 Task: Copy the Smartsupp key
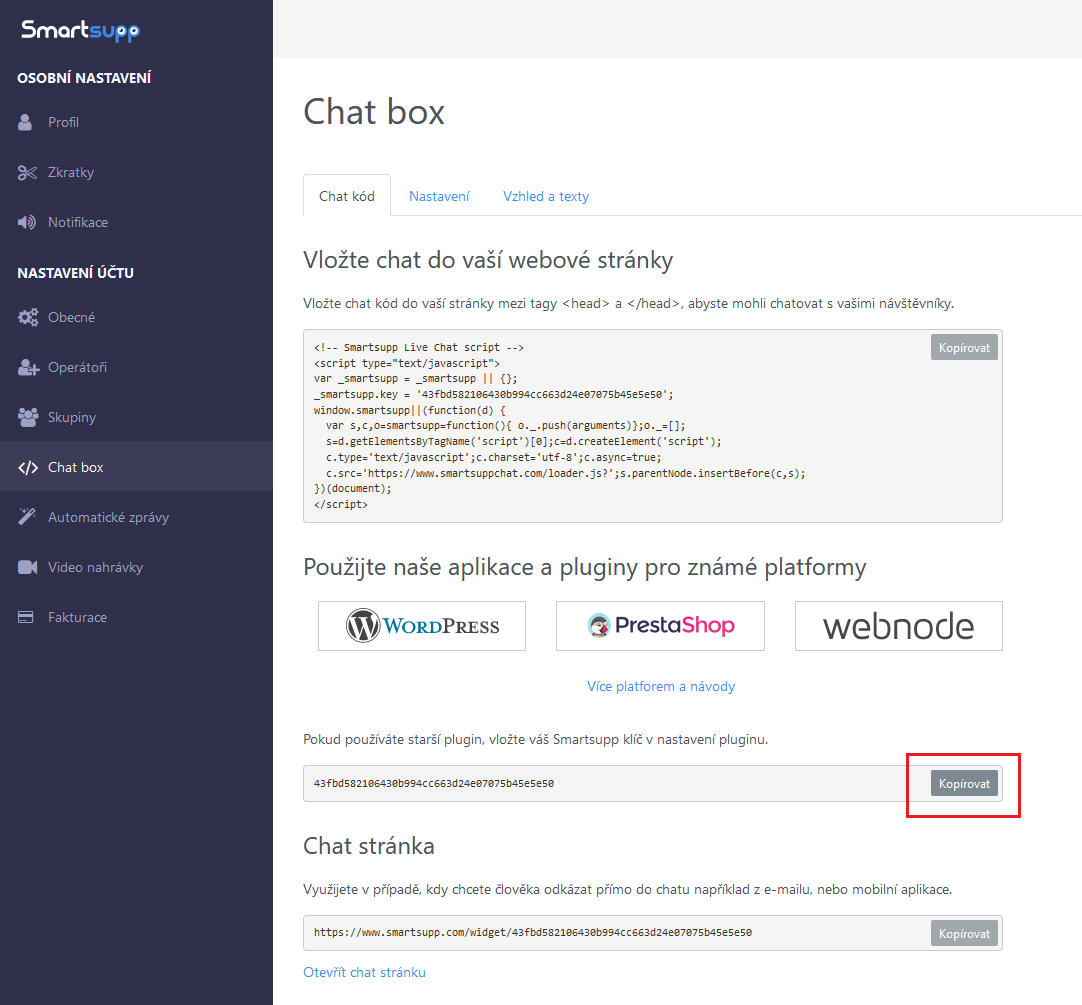coord(964,784)
